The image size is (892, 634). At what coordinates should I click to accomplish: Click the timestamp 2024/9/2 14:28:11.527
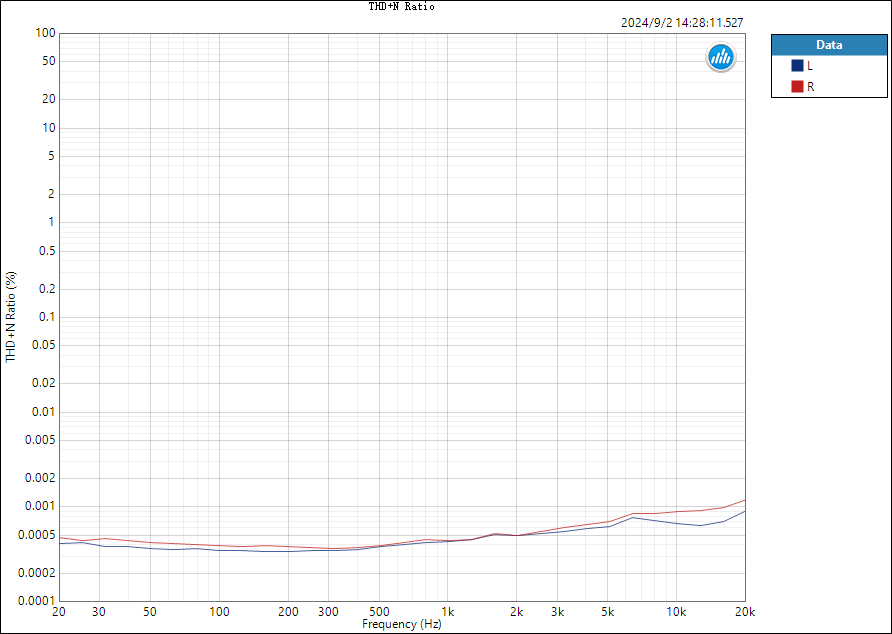(682, 23)
